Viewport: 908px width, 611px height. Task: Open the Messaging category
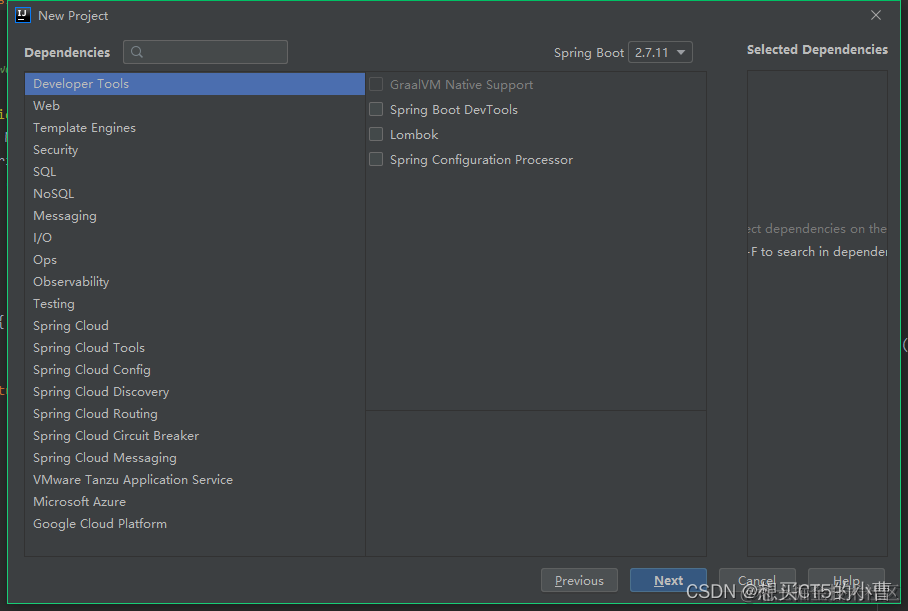tap(195, 216)
